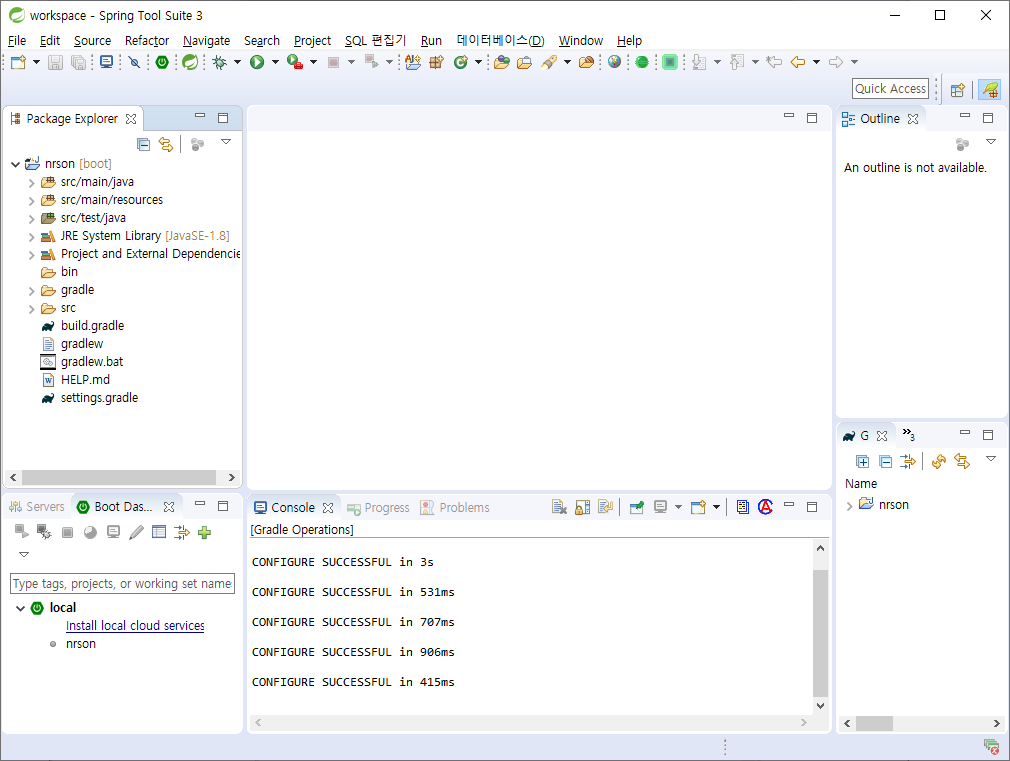Click the Gradle view horizontal scrollbar thumb

pyautogui.click(x=874, y=724)
